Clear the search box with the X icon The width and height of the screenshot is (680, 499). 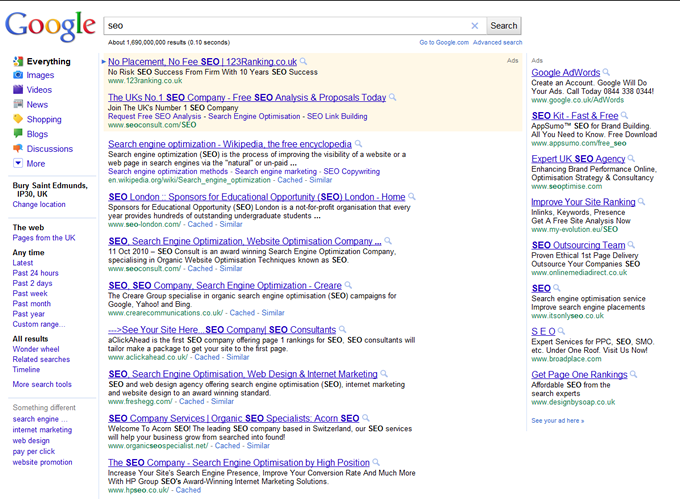tap(475, 26)
